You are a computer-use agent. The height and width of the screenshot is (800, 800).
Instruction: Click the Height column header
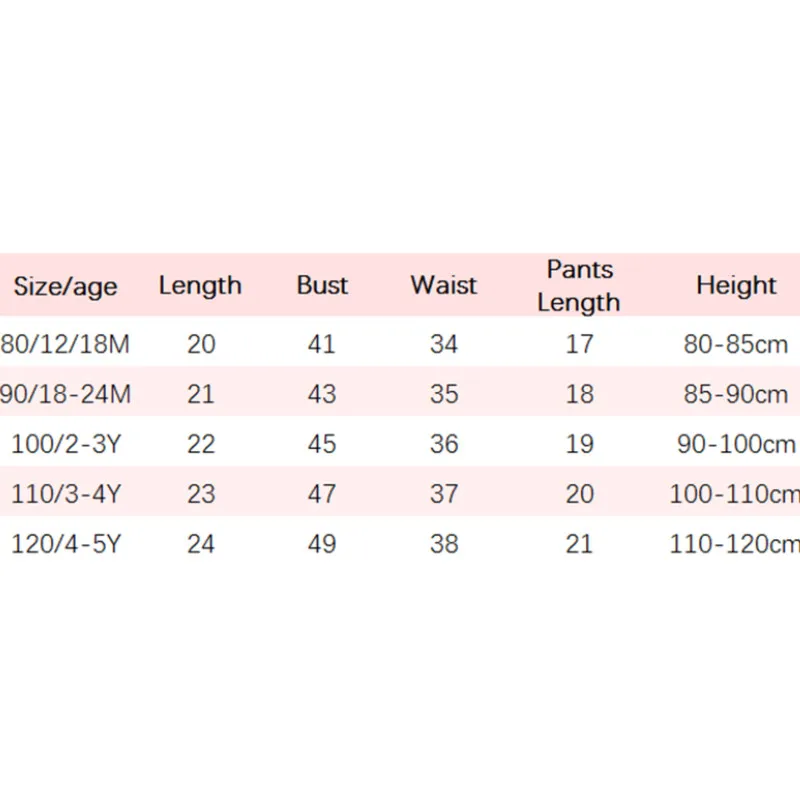tap(736, 285)
